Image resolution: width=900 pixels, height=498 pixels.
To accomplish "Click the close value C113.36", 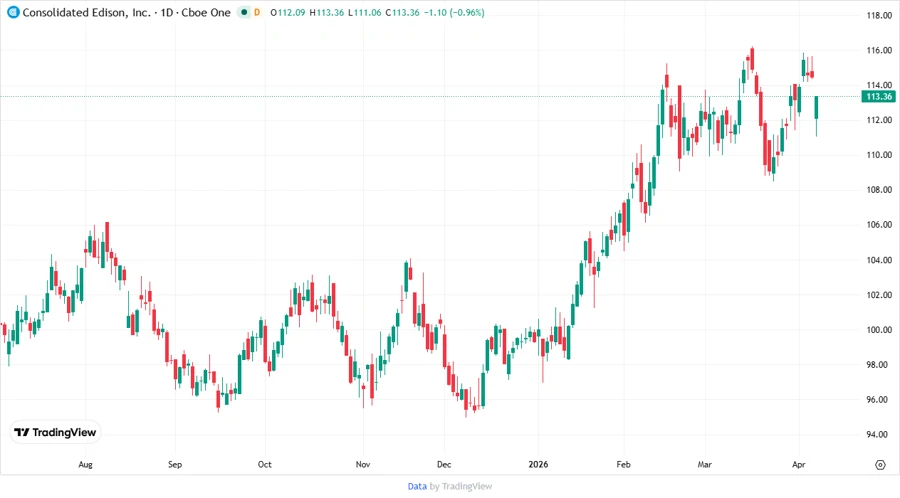I will point(402,13).
